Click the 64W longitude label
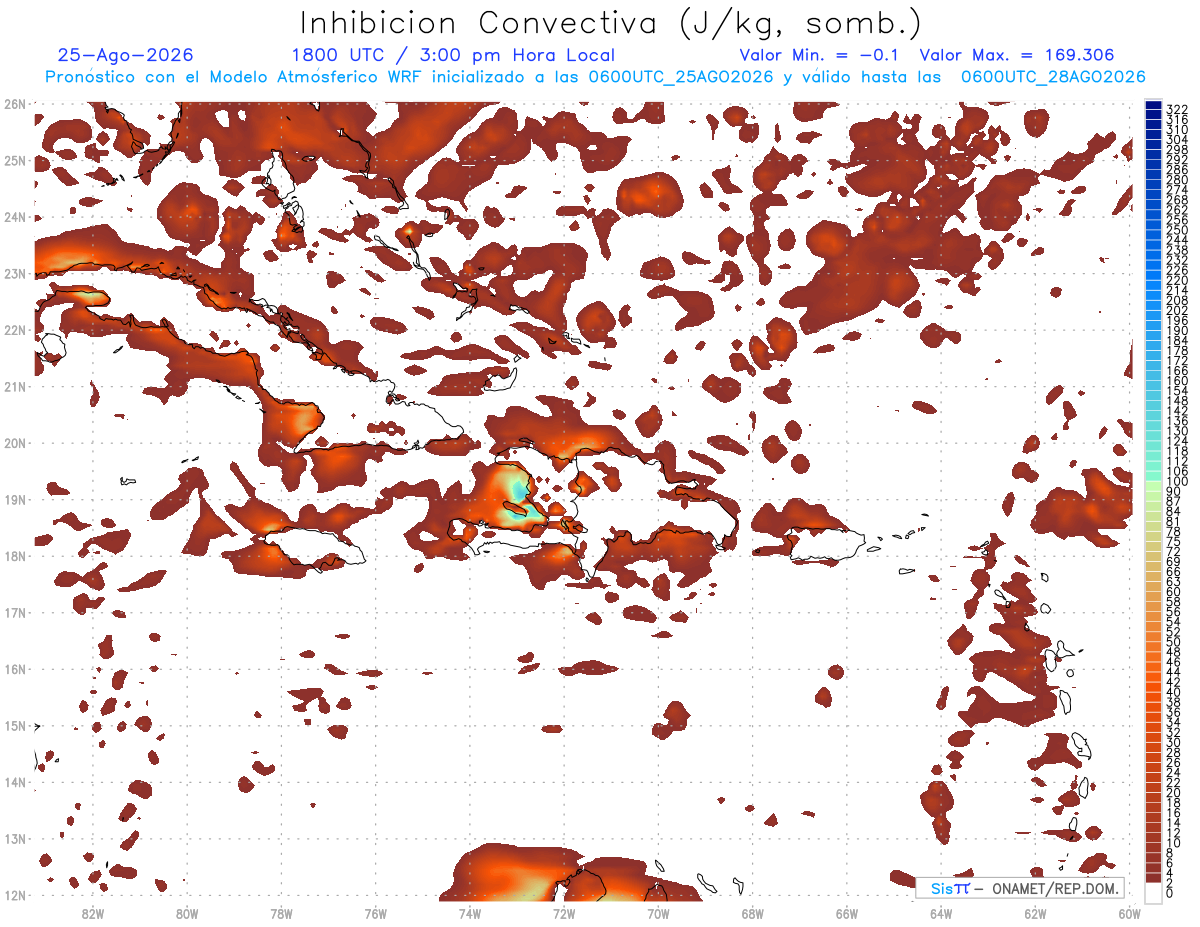The width and height of the screenshot is (1200, 927). pyautogui.click(x=941, y=913)
